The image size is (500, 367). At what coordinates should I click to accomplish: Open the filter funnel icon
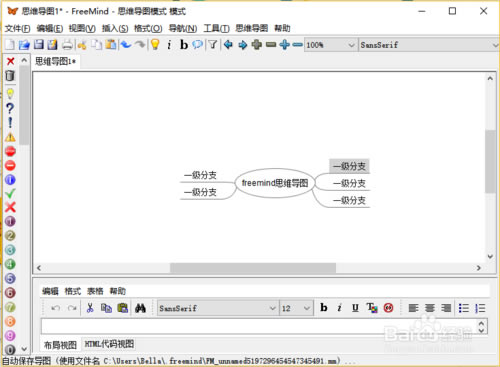213,45
